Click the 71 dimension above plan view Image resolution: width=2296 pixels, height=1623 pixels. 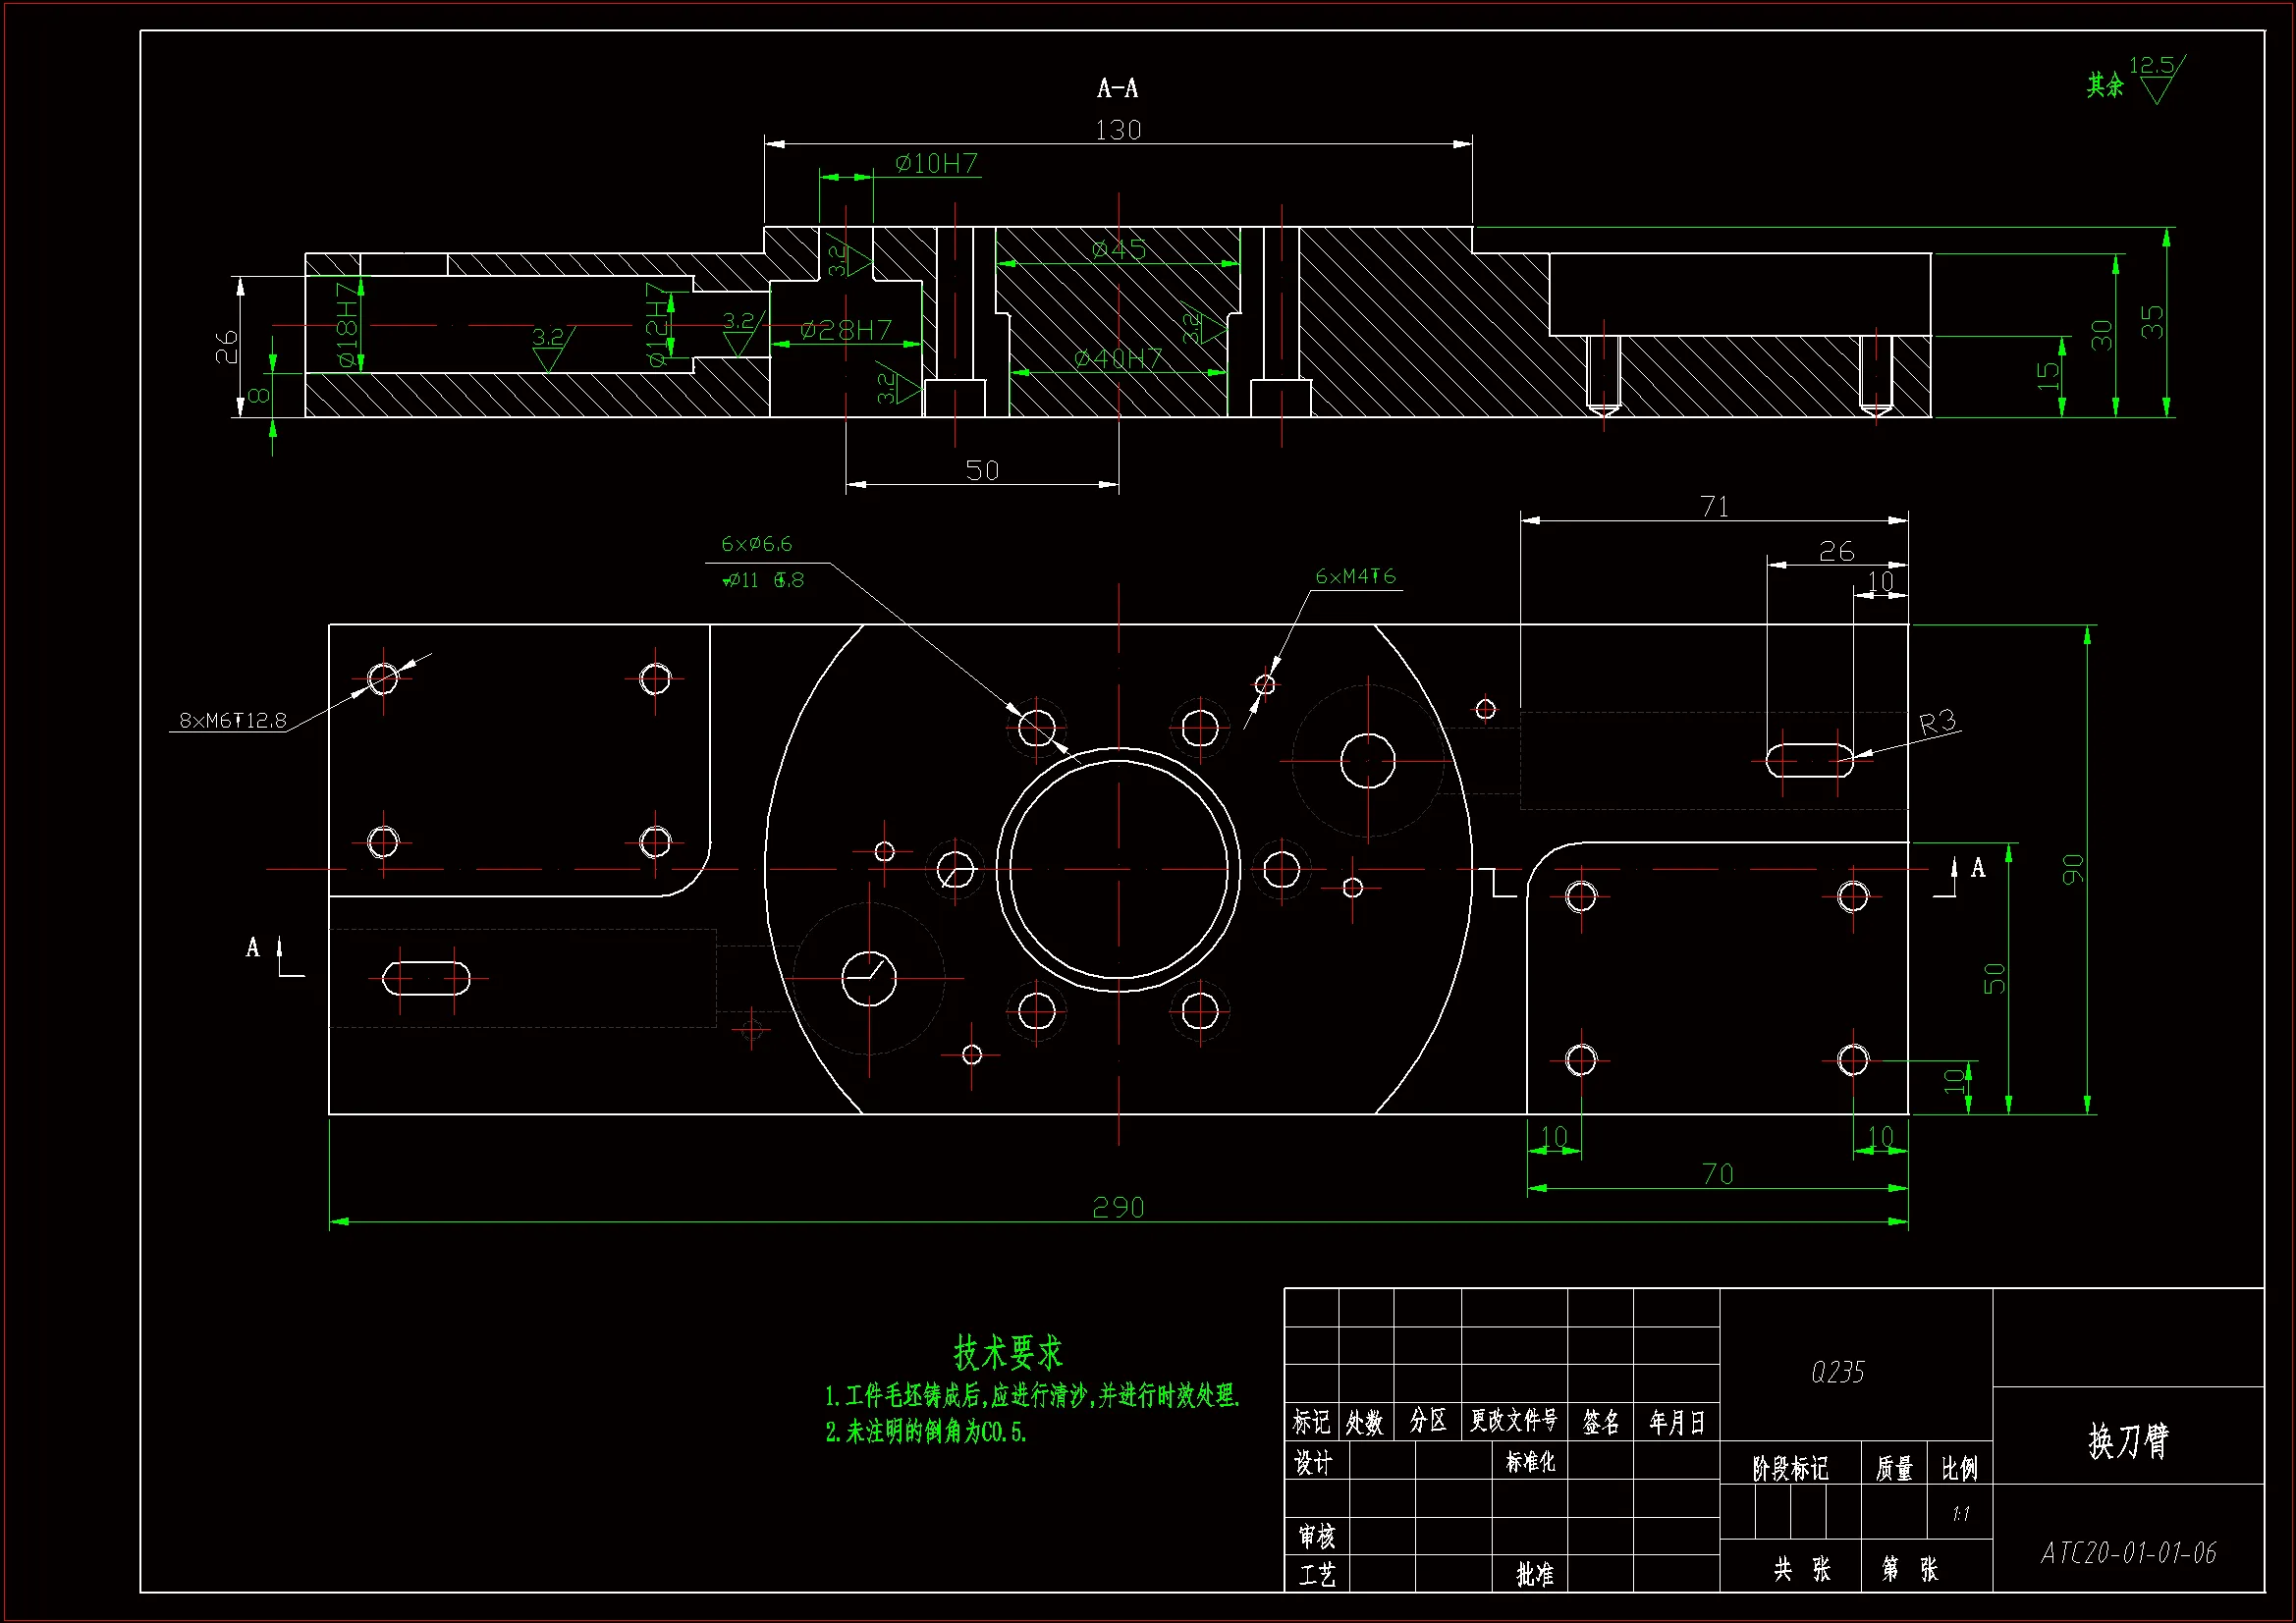click(x=1714, y=507)
